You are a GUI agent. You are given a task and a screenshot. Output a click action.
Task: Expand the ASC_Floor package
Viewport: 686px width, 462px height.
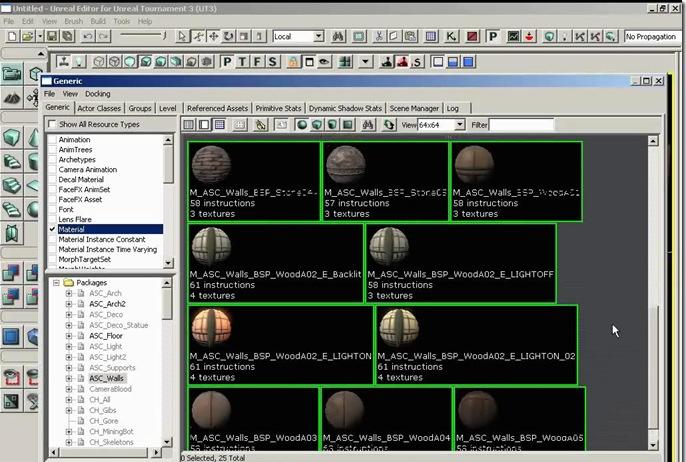click(69, 336)
